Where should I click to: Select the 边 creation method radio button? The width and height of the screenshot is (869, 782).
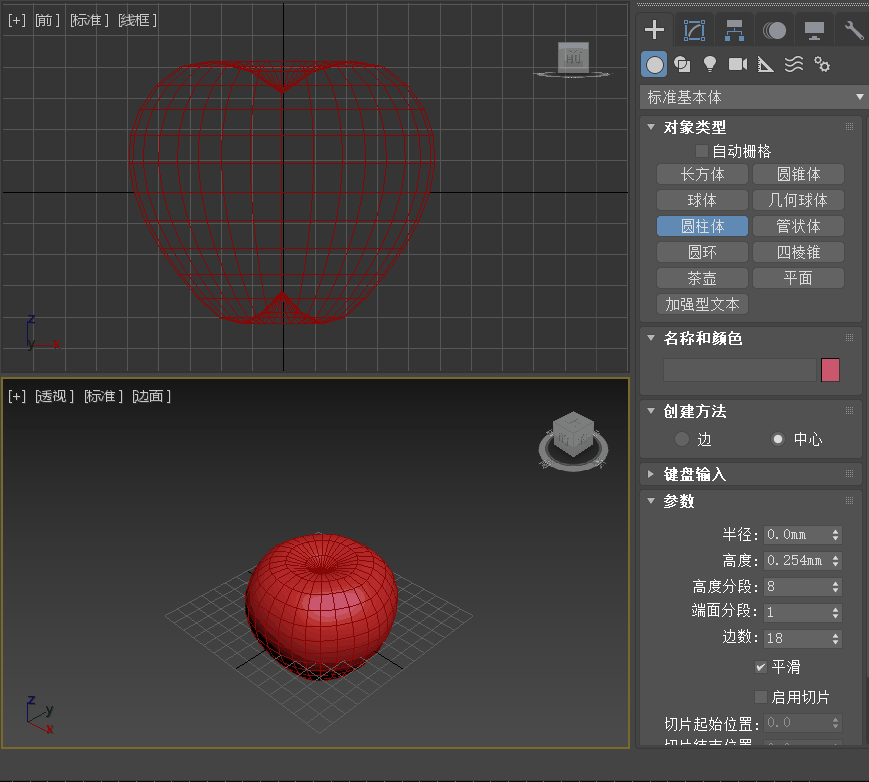[682, 439]
